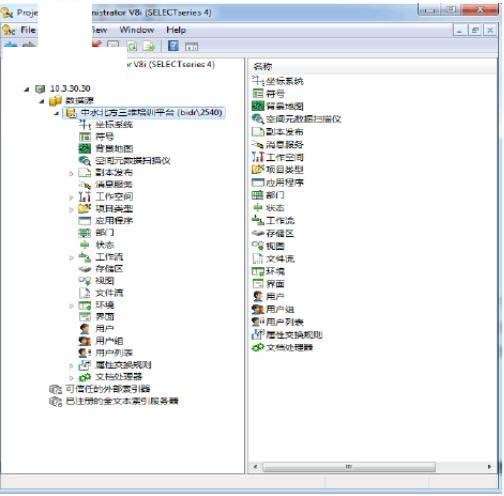This screenshot has height=496, width=504.
Task: Select 部门 in the tree
Action: tap(105, 232)
